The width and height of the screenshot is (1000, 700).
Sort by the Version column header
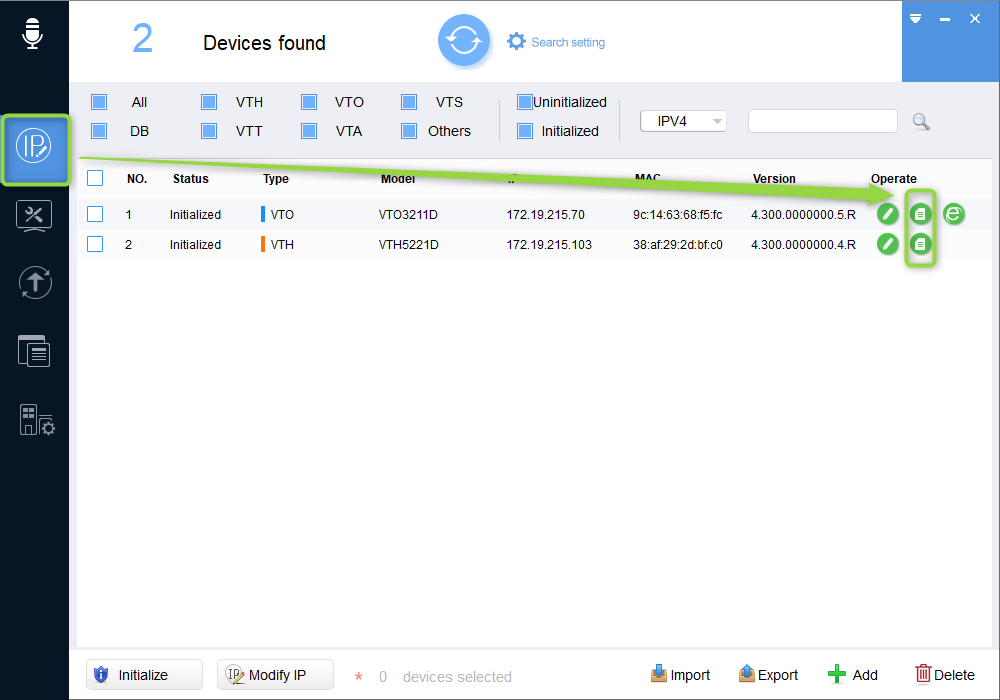click(774, 179)
